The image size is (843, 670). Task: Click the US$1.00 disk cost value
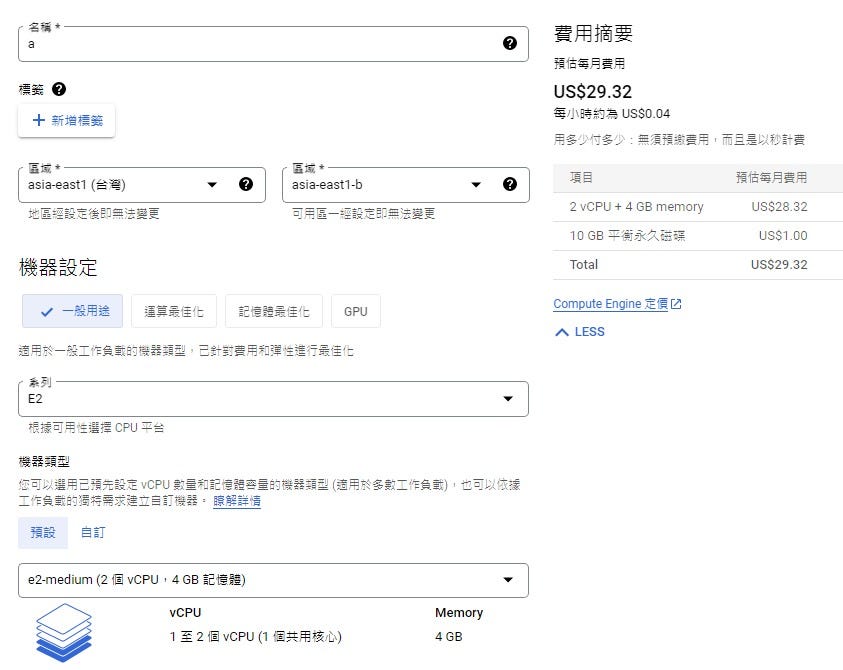tap(783, 236)
